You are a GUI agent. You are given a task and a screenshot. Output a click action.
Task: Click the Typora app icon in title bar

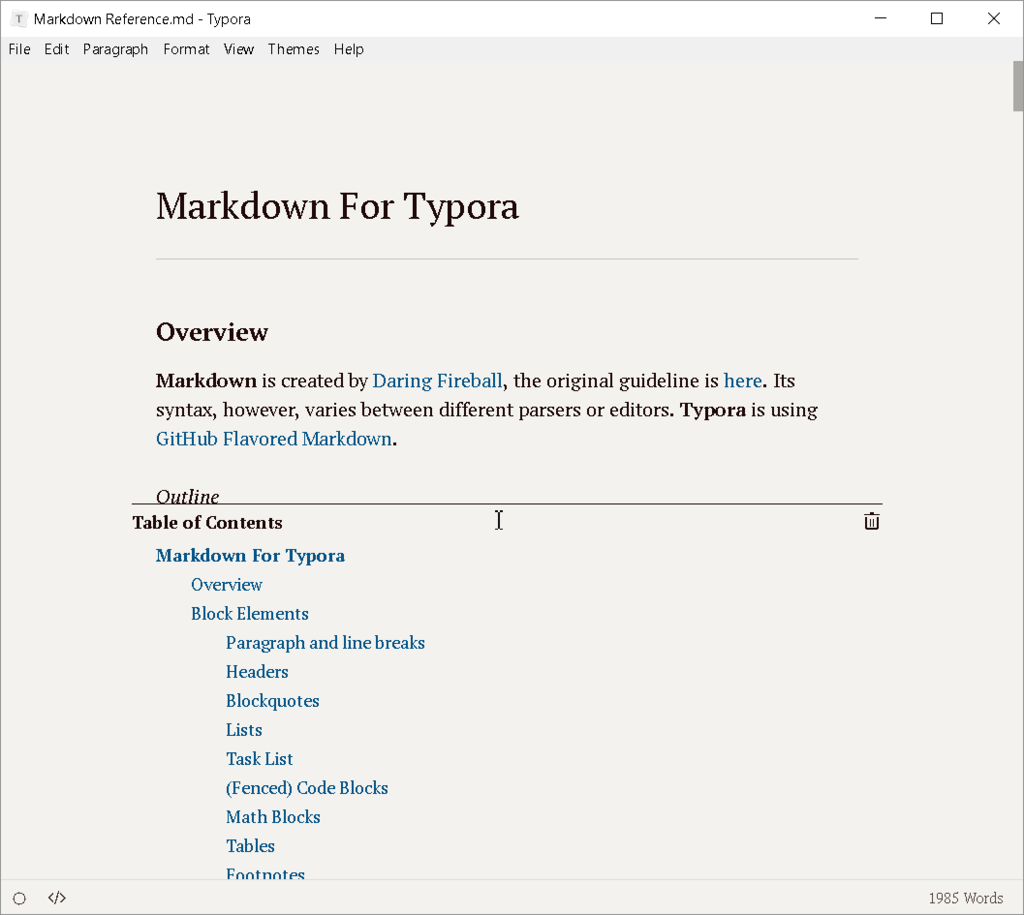point(19,19)
